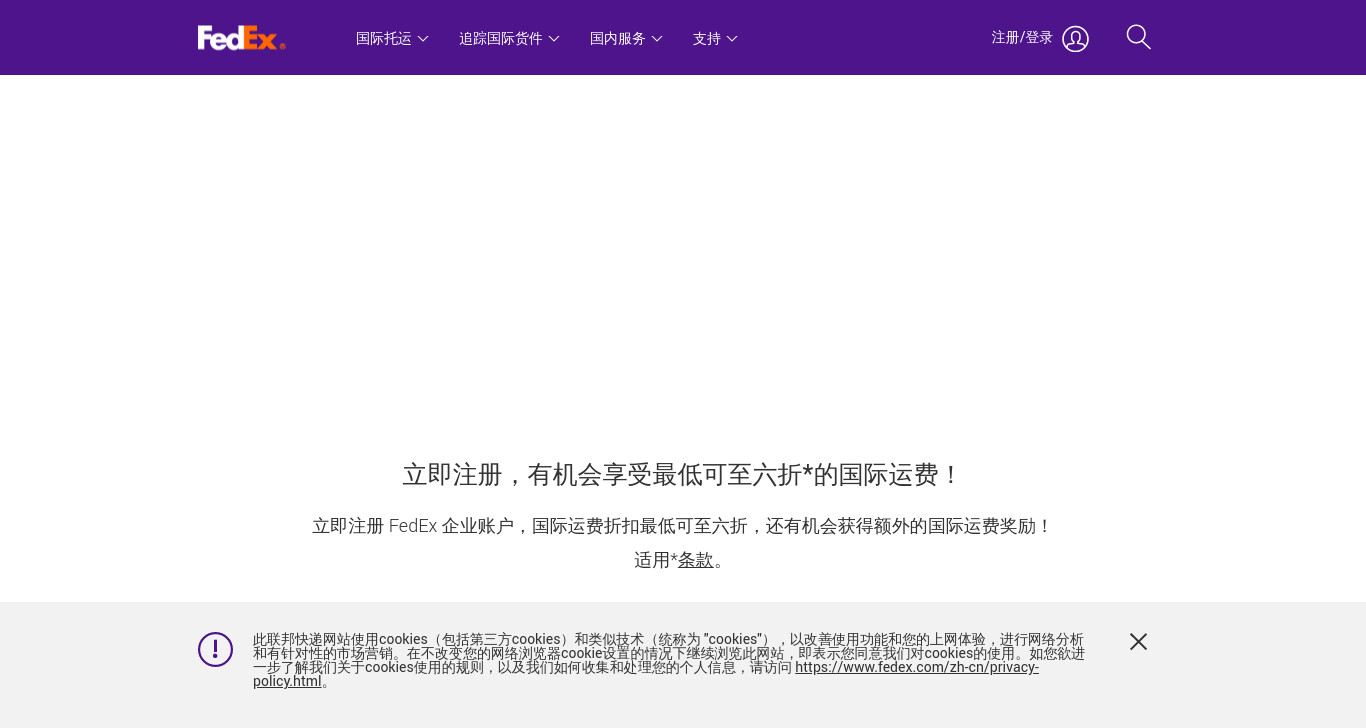Click the heading 立即注册，有机会享受最低可至六折
The image size is (1366, 728).
(x=681, y=474)
